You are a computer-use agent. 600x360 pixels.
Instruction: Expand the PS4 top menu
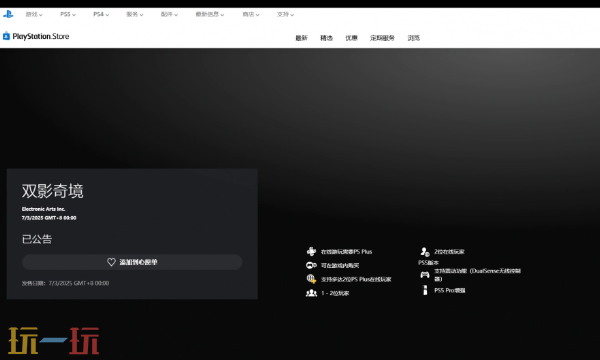101,15
